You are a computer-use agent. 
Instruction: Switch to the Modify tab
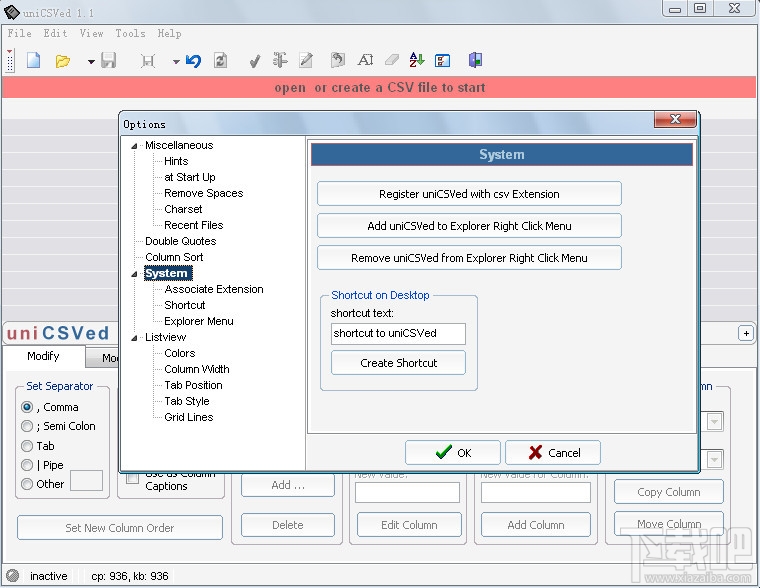[x=44, y=356]
